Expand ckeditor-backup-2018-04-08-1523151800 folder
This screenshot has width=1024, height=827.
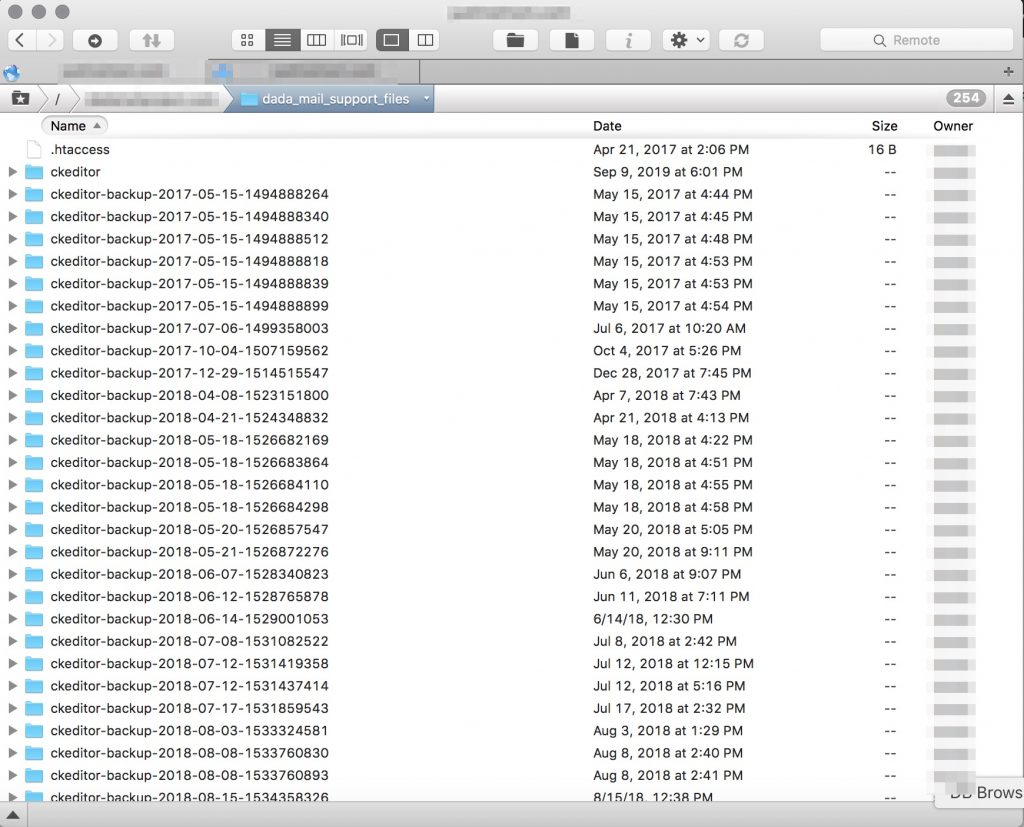pyautogui.click(x=12, y=395)
